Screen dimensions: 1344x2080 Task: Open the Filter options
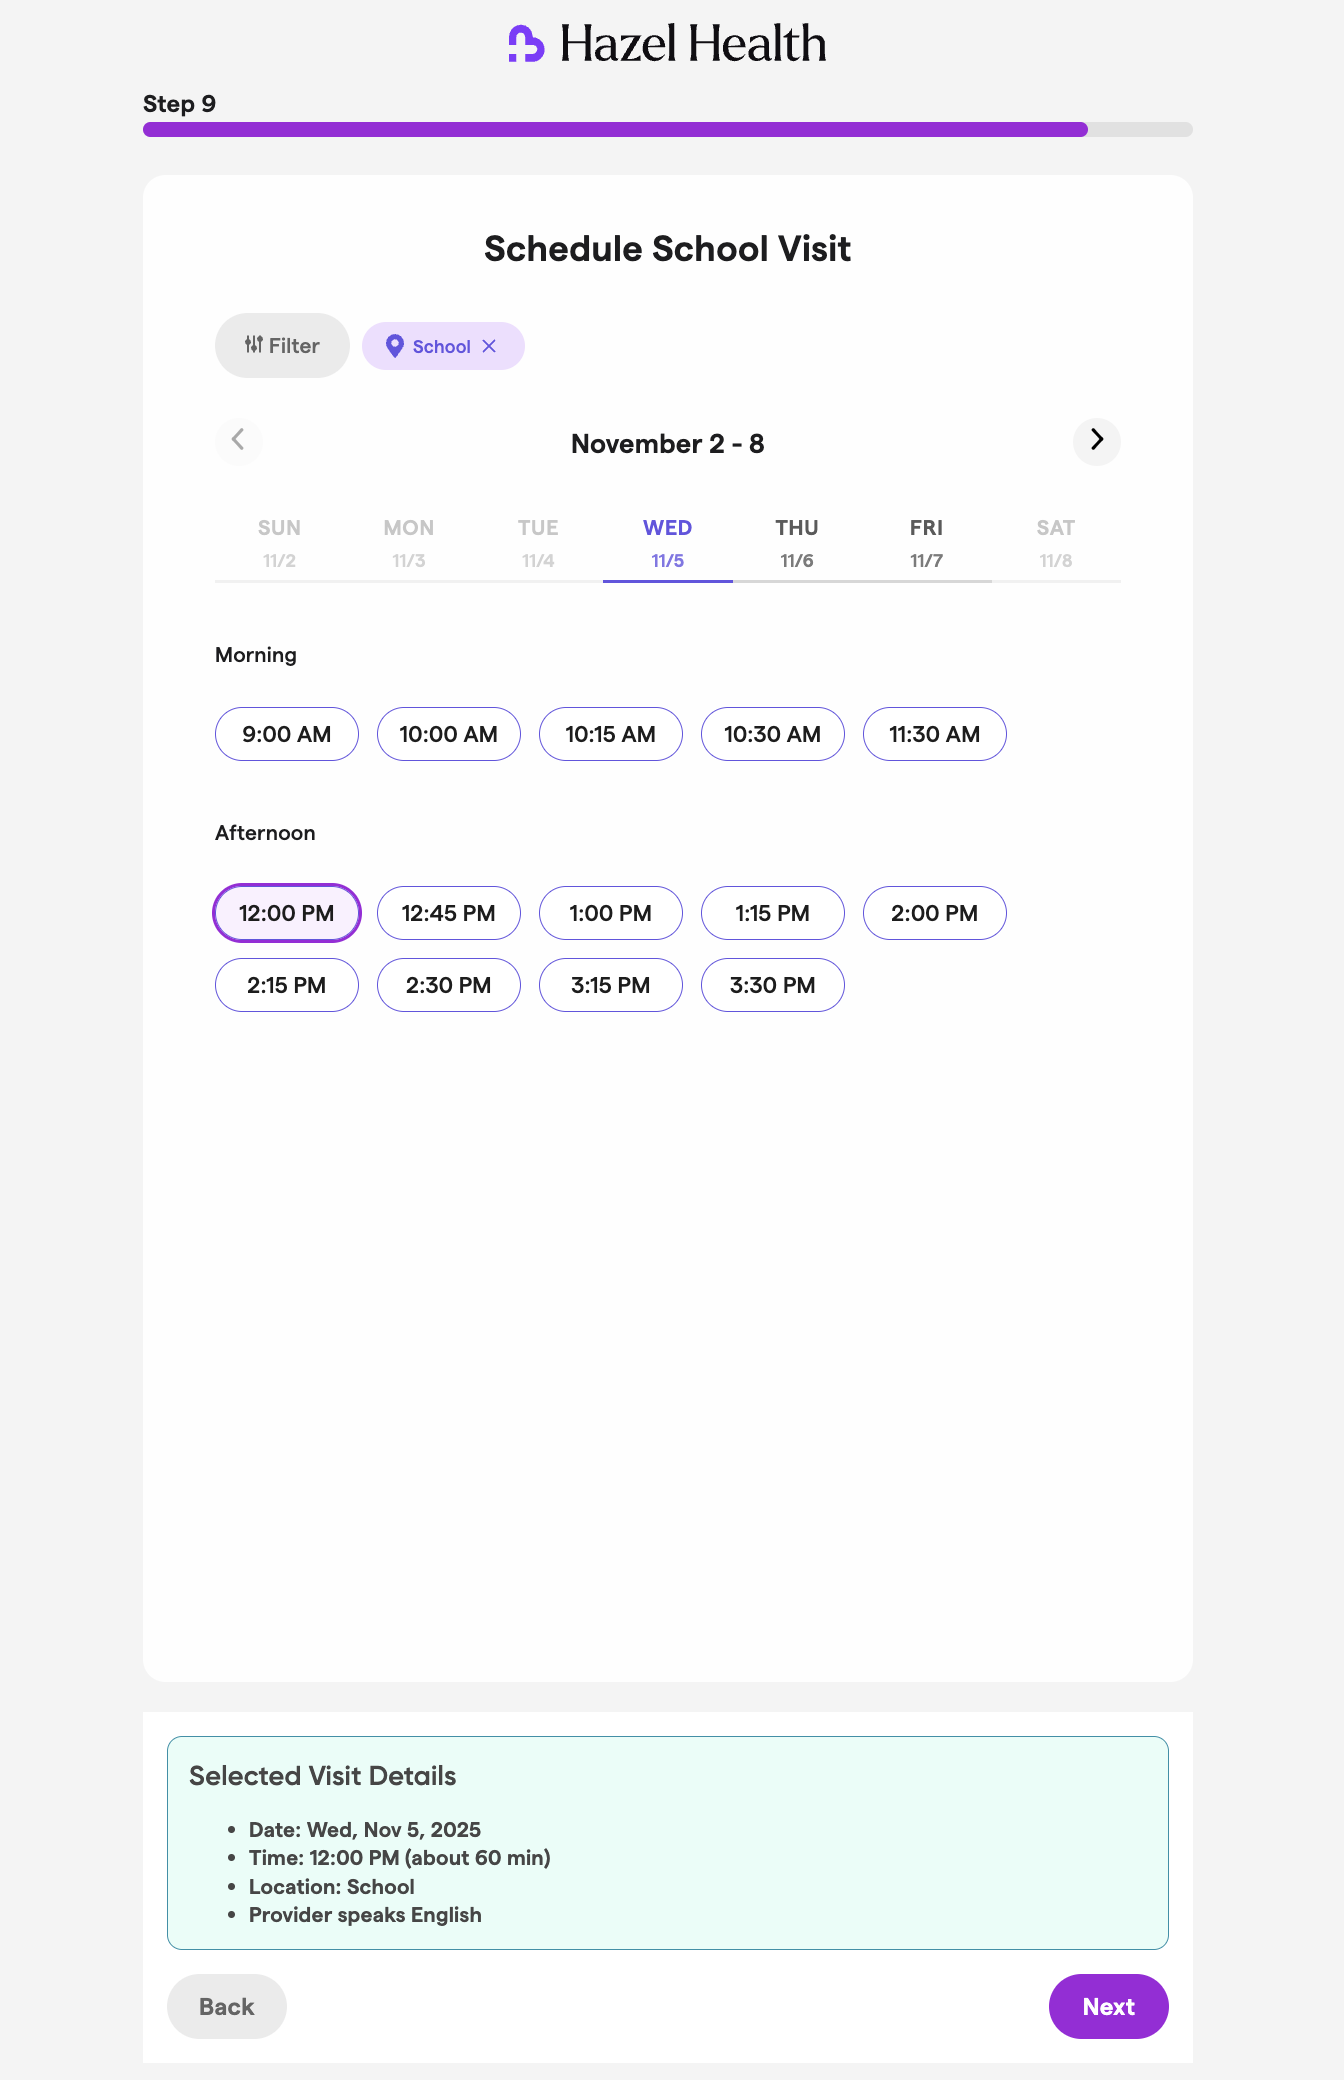pyautogui.click(x=282, y=346)
